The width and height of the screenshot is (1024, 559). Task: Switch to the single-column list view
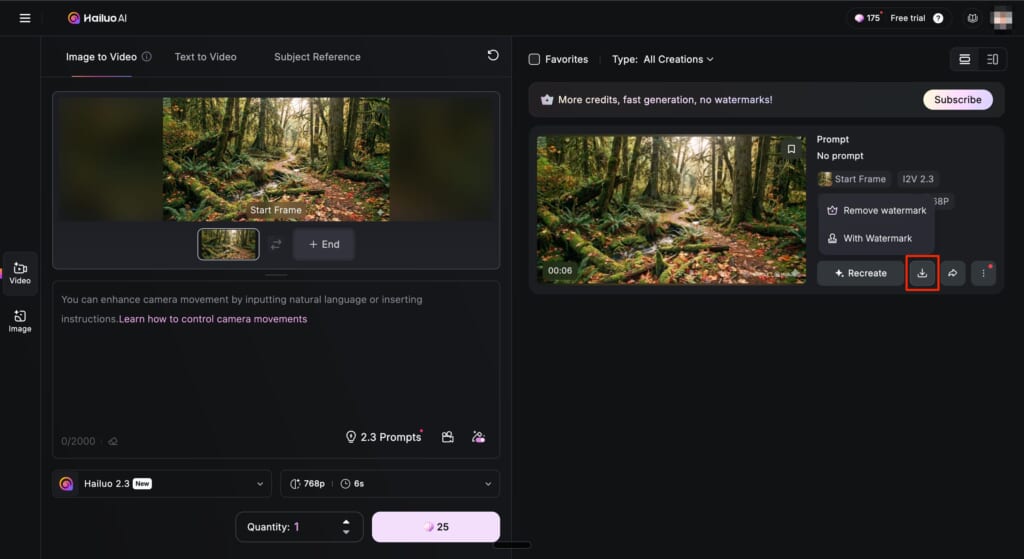(x=965, y=59)
